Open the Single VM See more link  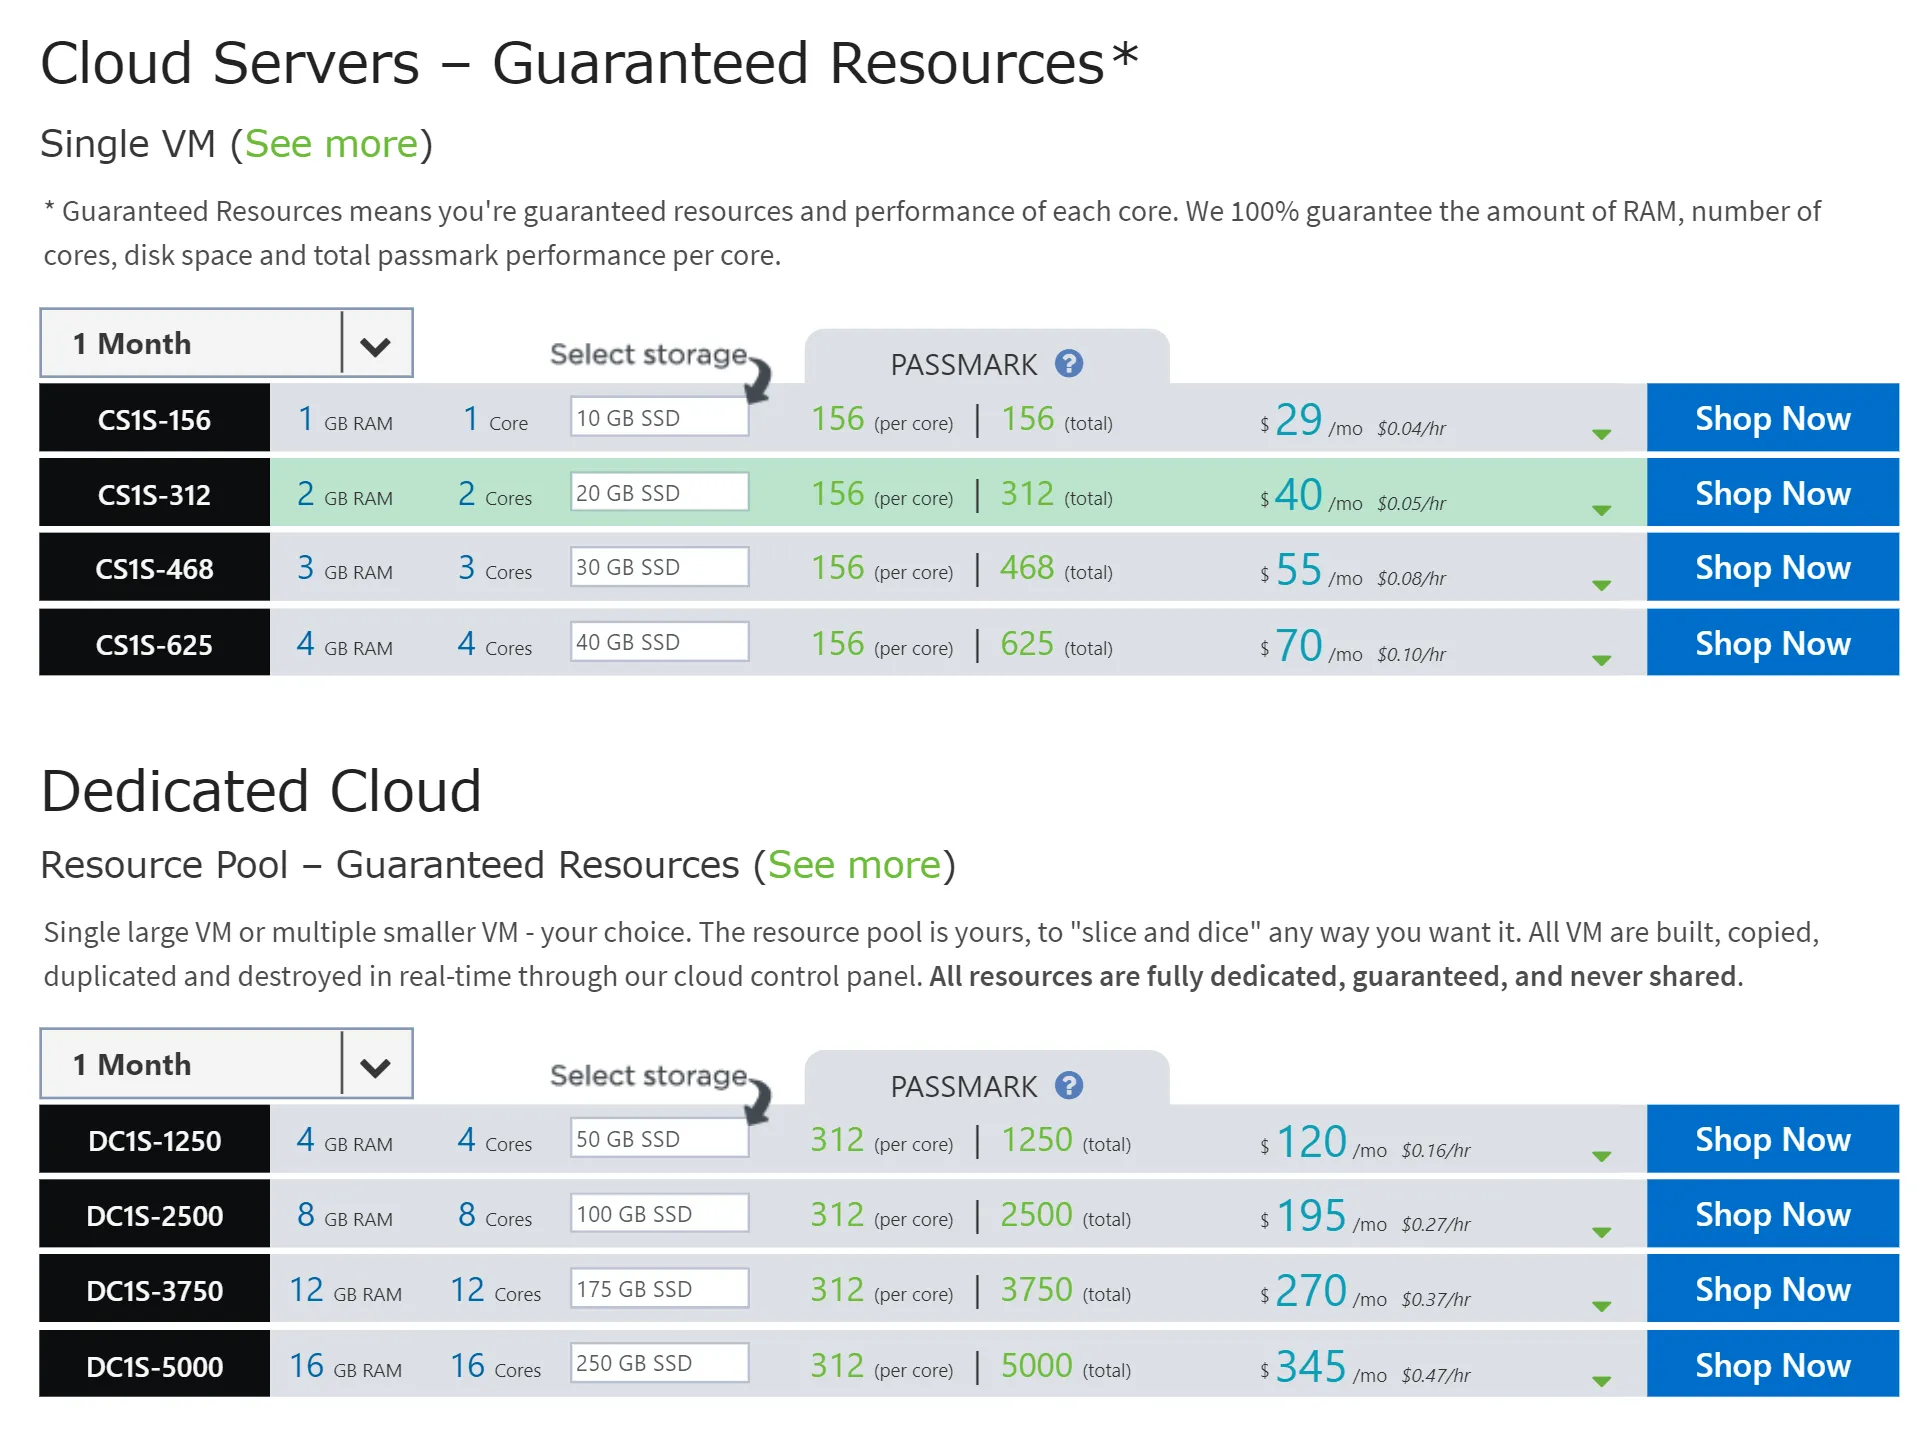pyautogui.click(x=331, y=144)
